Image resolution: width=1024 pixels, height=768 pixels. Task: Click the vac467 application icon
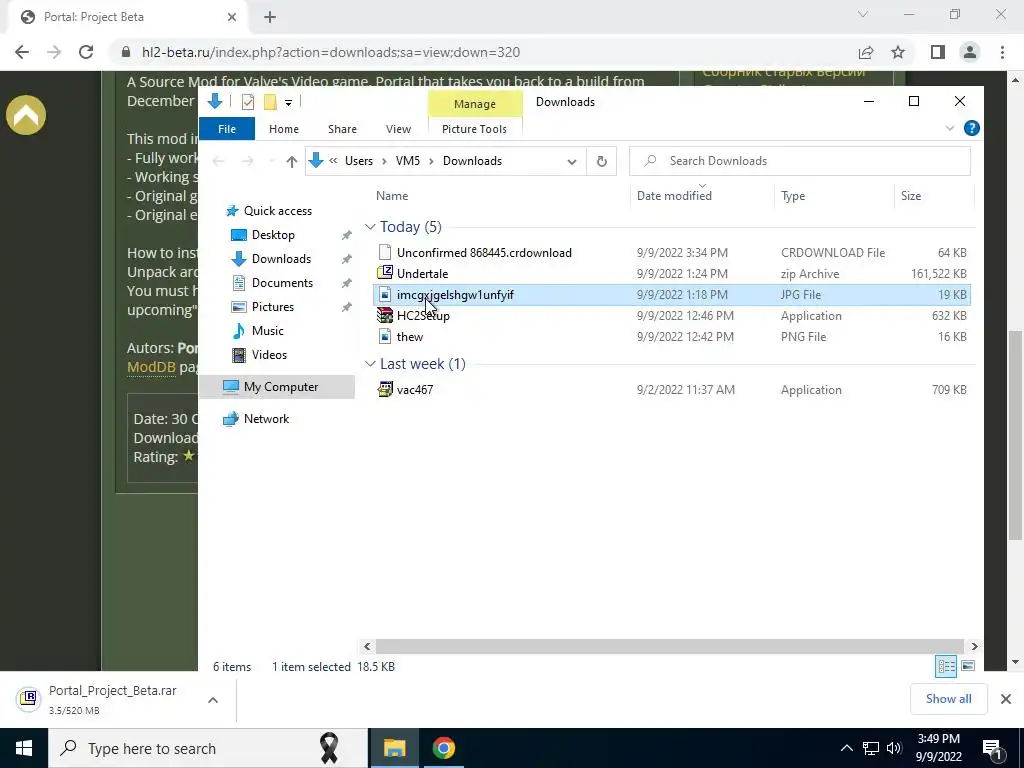point(385,390)
